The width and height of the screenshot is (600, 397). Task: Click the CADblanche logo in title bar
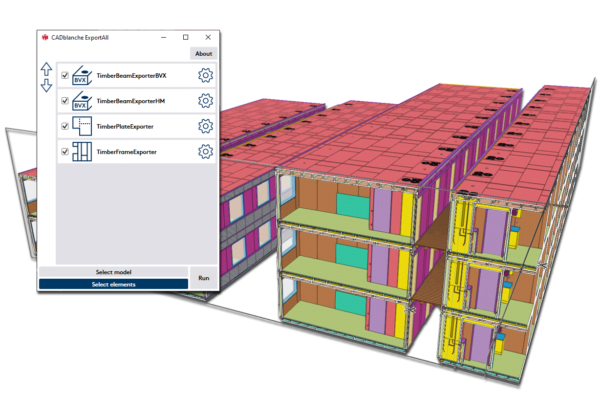[45, 38]
